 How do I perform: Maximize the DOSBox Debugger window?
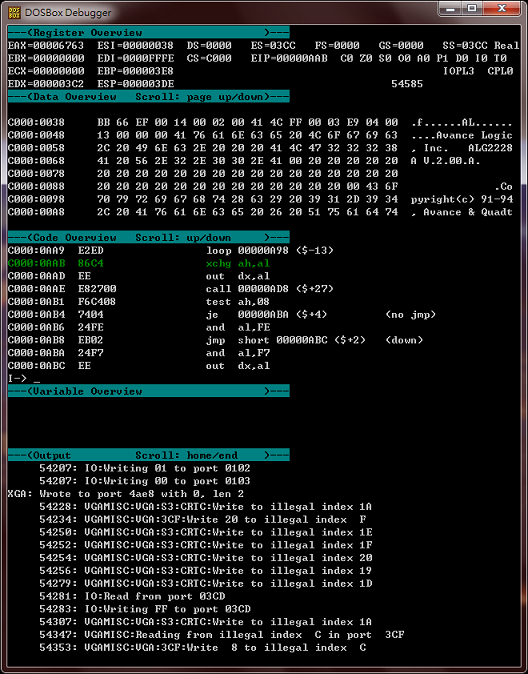coord(472,9)
